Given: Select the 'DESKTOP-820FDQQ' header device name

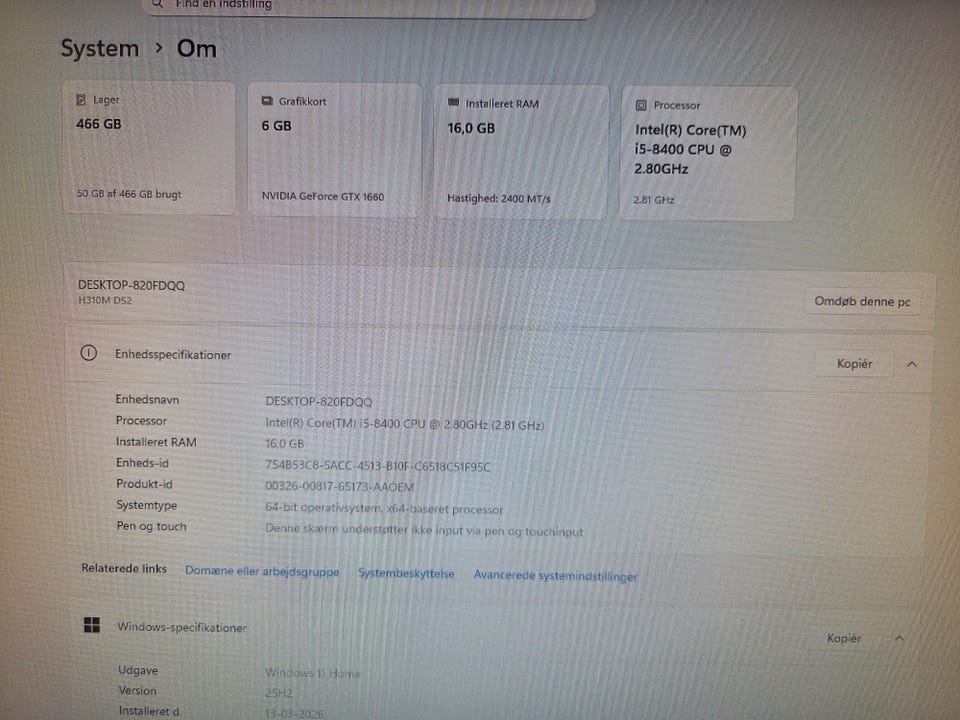Looking at the screenshot, I should [x=131, y=285].
